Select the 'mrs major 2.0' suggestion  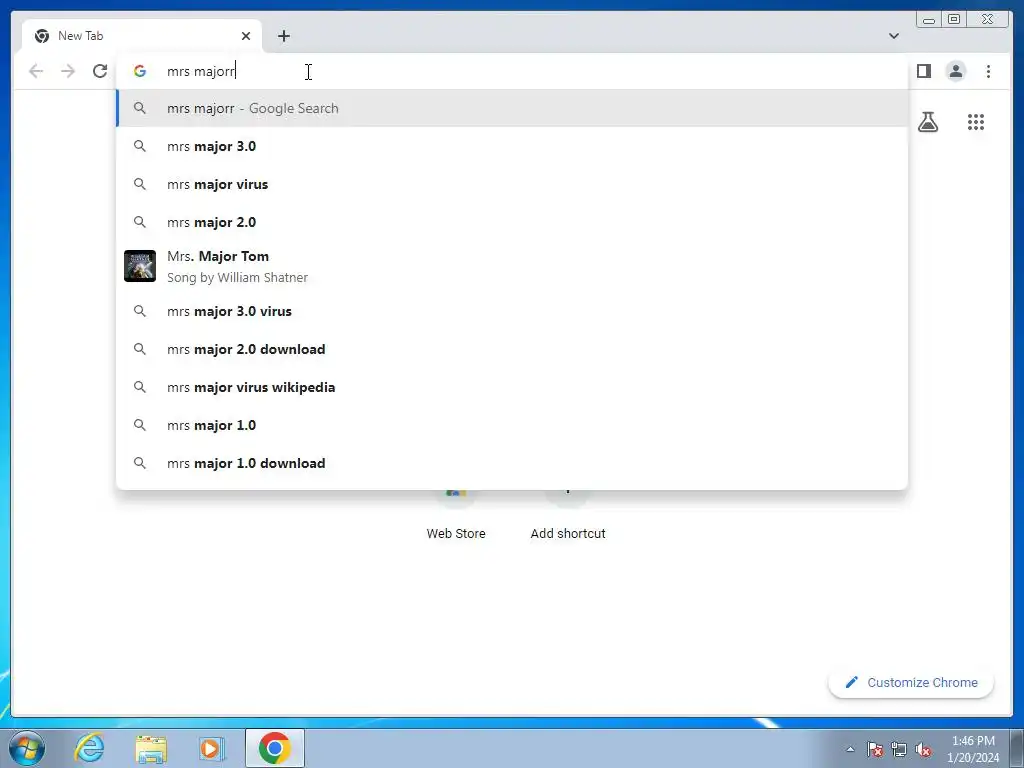click(512, 222)
